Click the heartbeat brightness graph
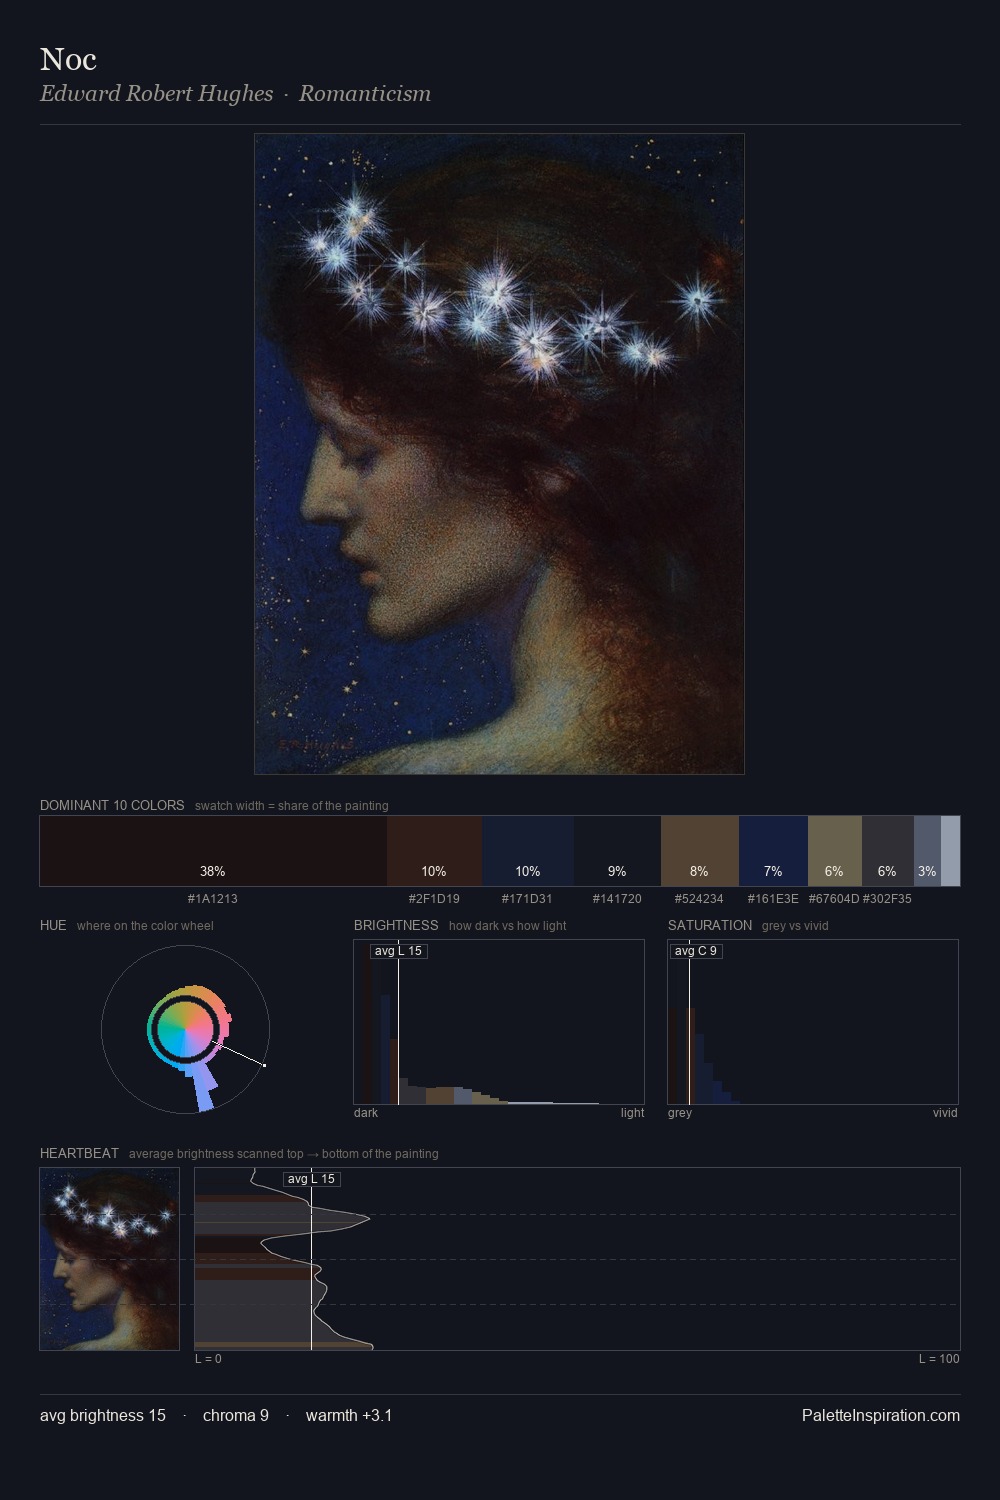This screenshot has width=1000, height=1500. tap(577, 1259)
